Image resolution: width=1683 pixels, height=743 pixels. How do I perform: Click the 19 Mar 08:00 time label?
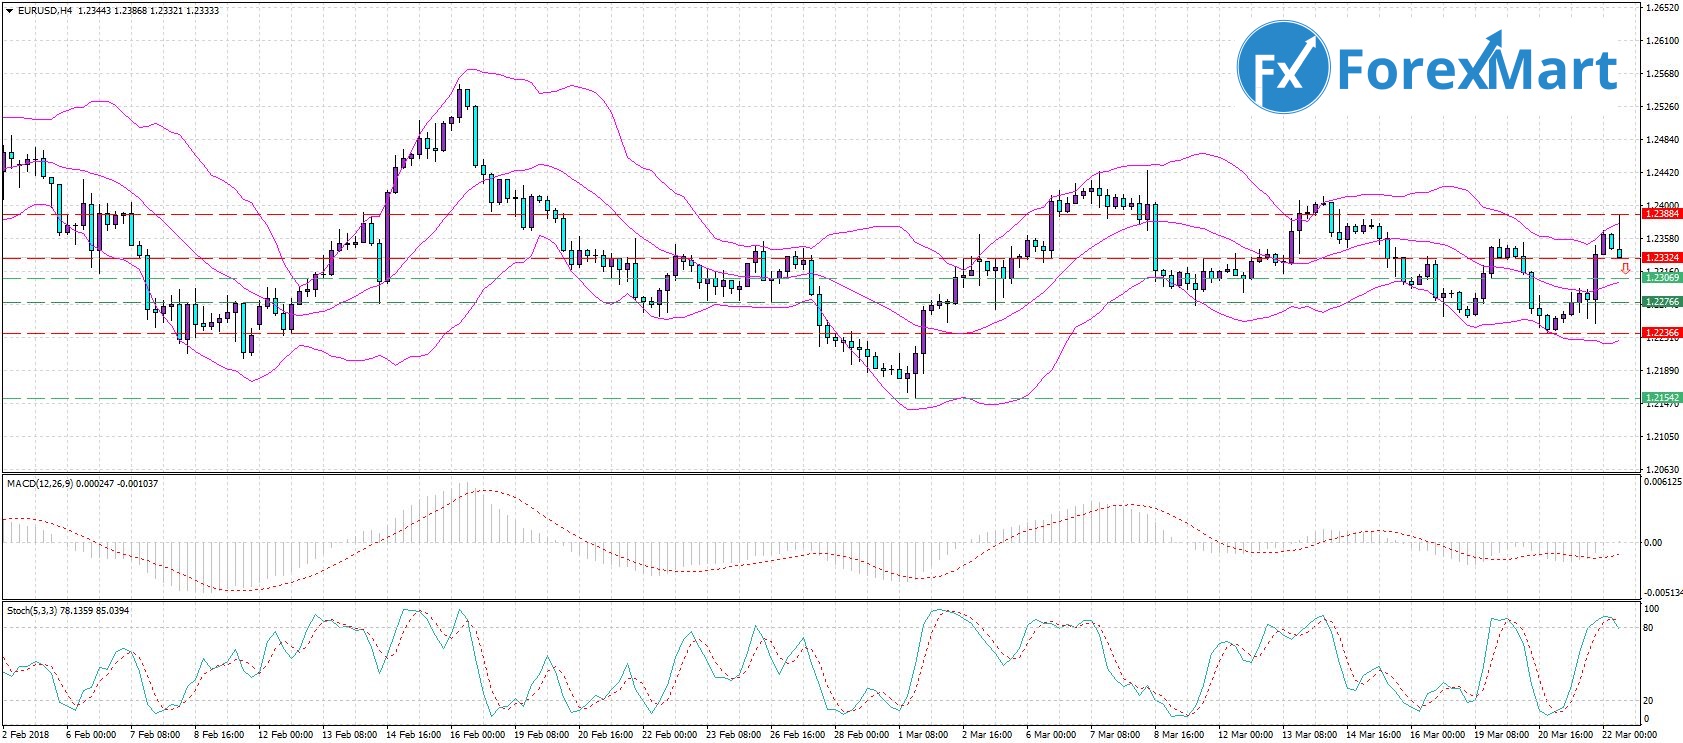pyautogui.click(x=1501, y=735)
